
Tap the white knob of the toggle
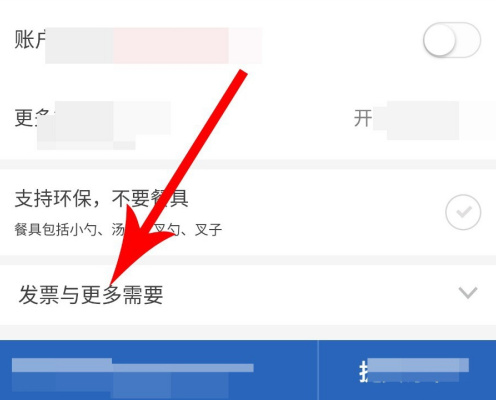tap(439, 40)
